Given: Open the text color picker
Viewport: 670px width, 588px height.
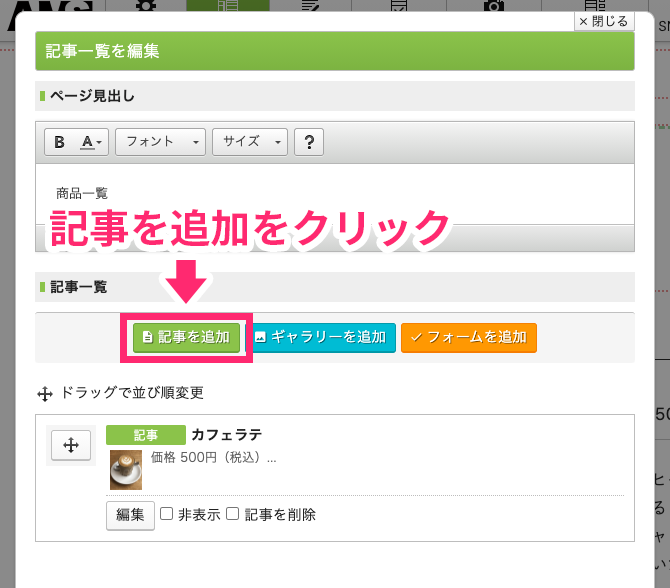Looking at the screenshot, I should point(92,142).
